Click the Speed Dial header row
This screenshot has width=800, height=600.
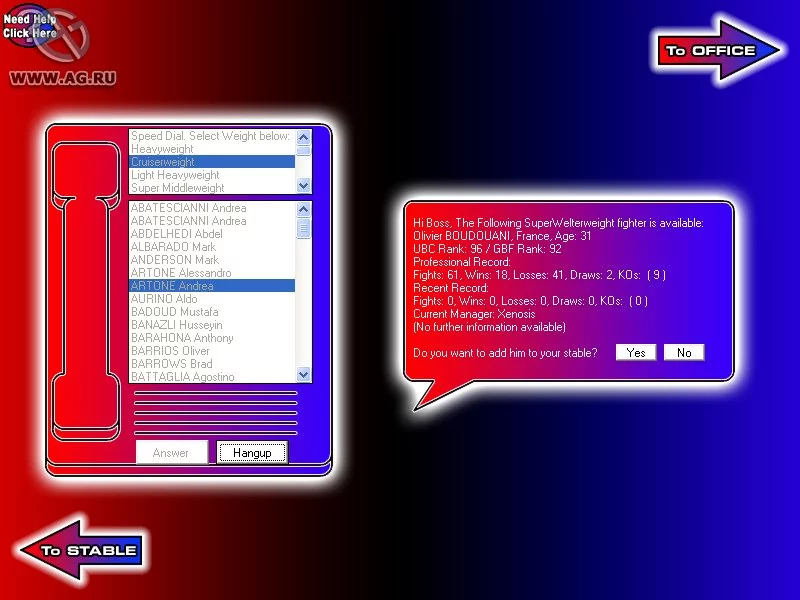(212, 136)
